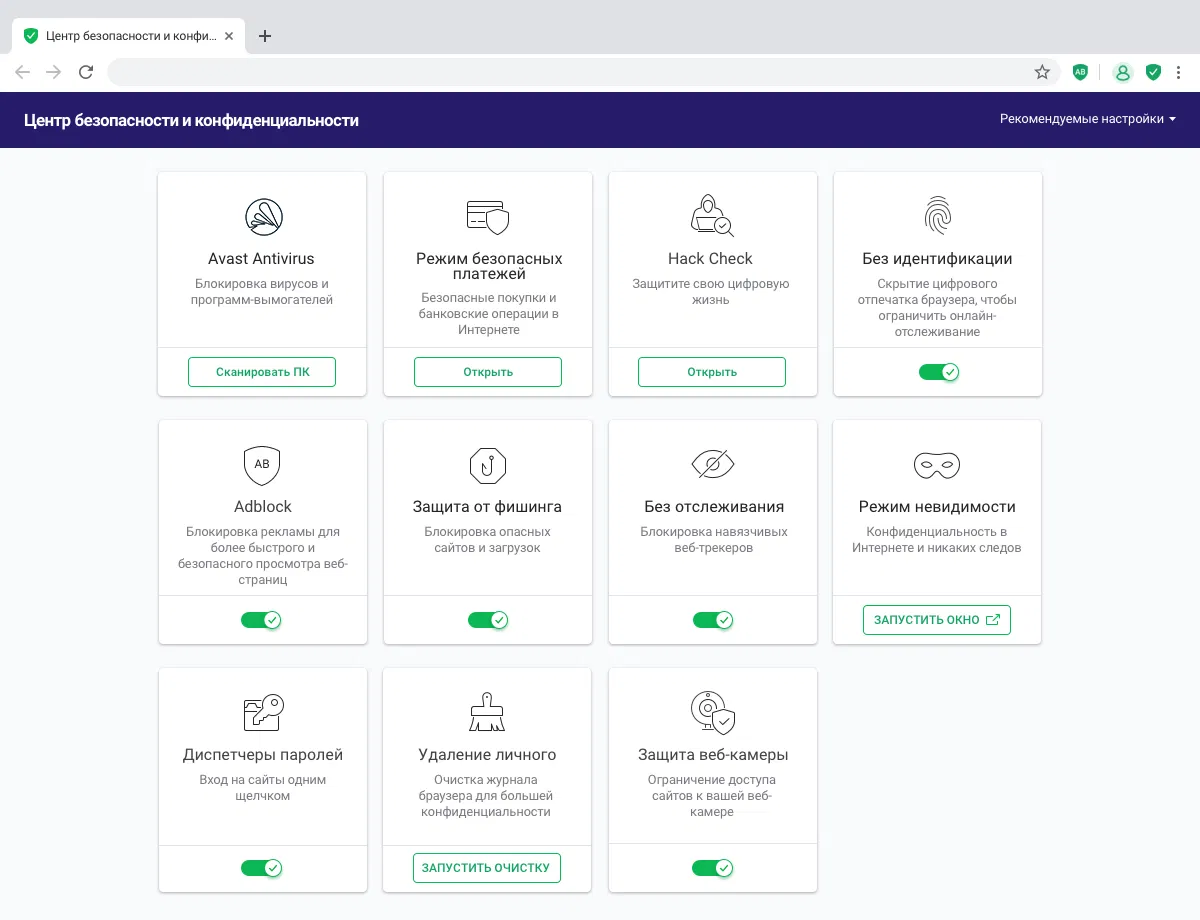Click the Без идентификации heading
Viewport: 1200px width, 920px height.
(x=937, y=259)
